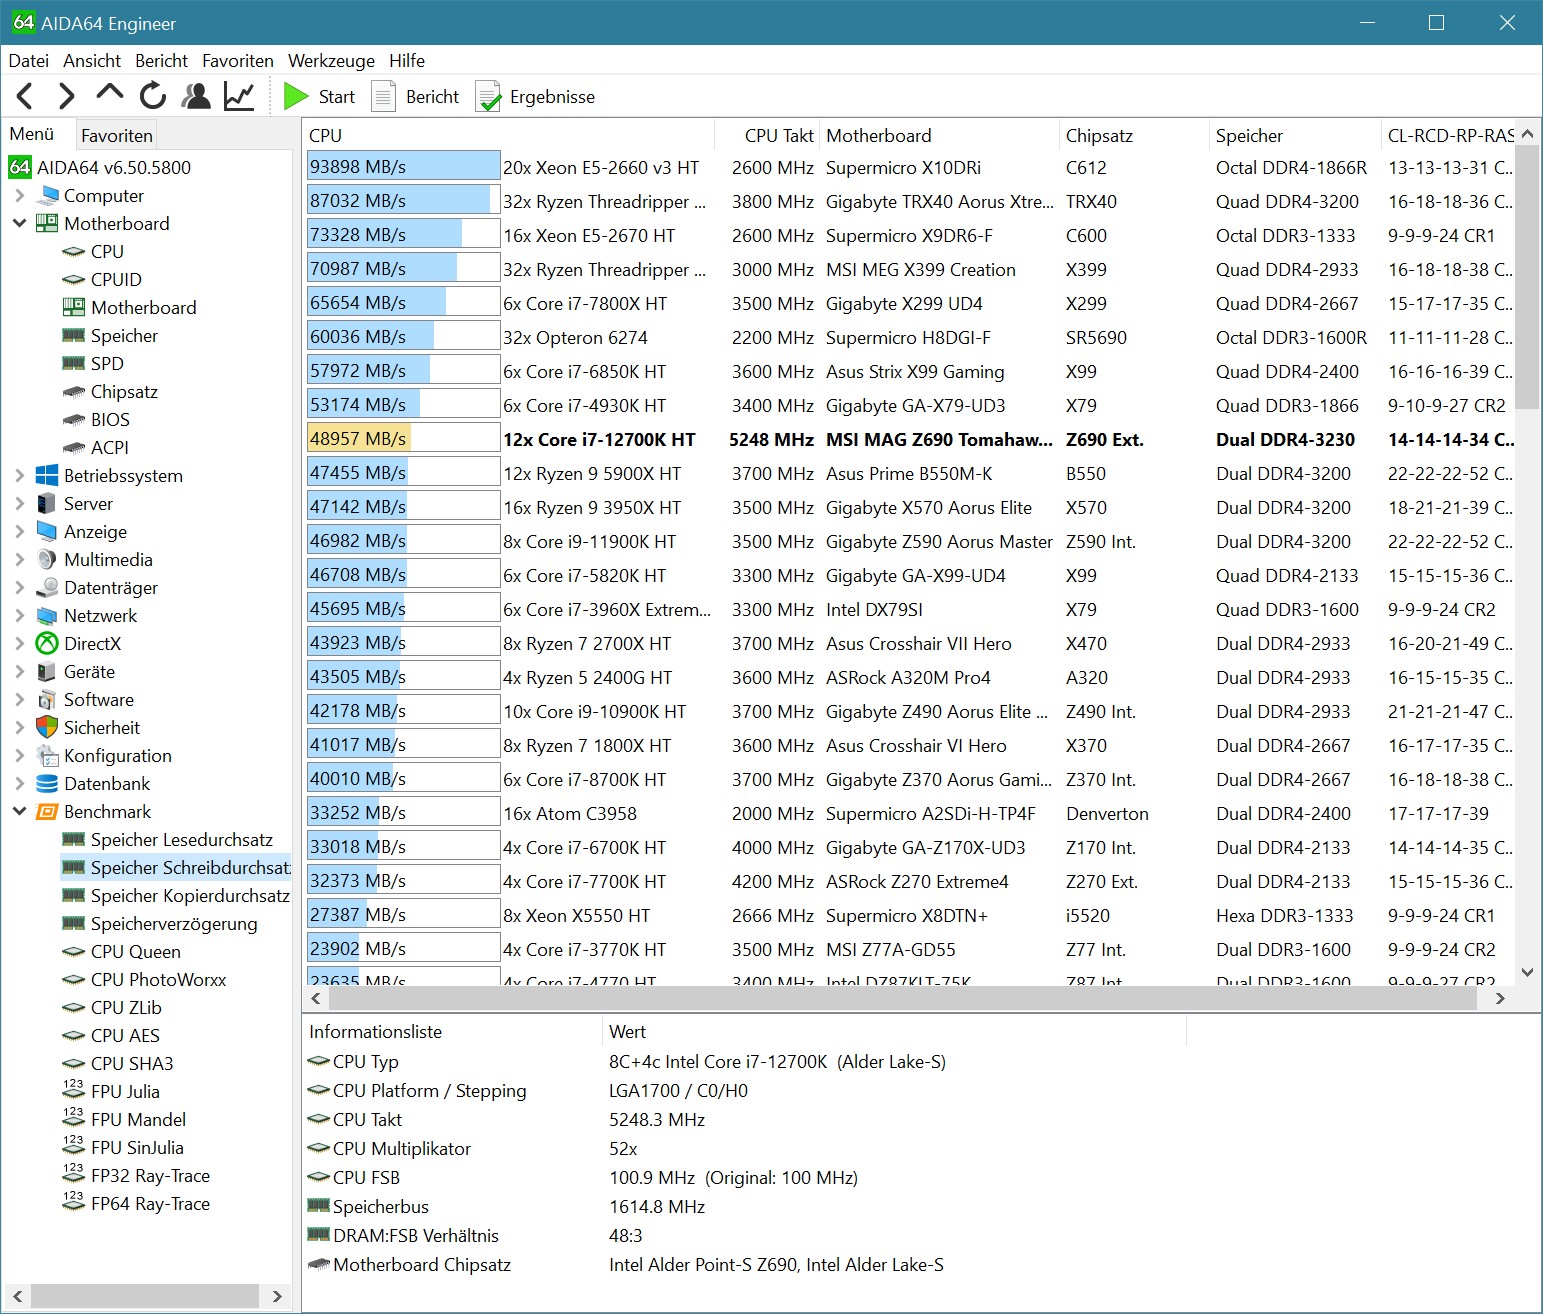
Task: Click the Betriebssystem Windows icon
Action: [47, 475]
